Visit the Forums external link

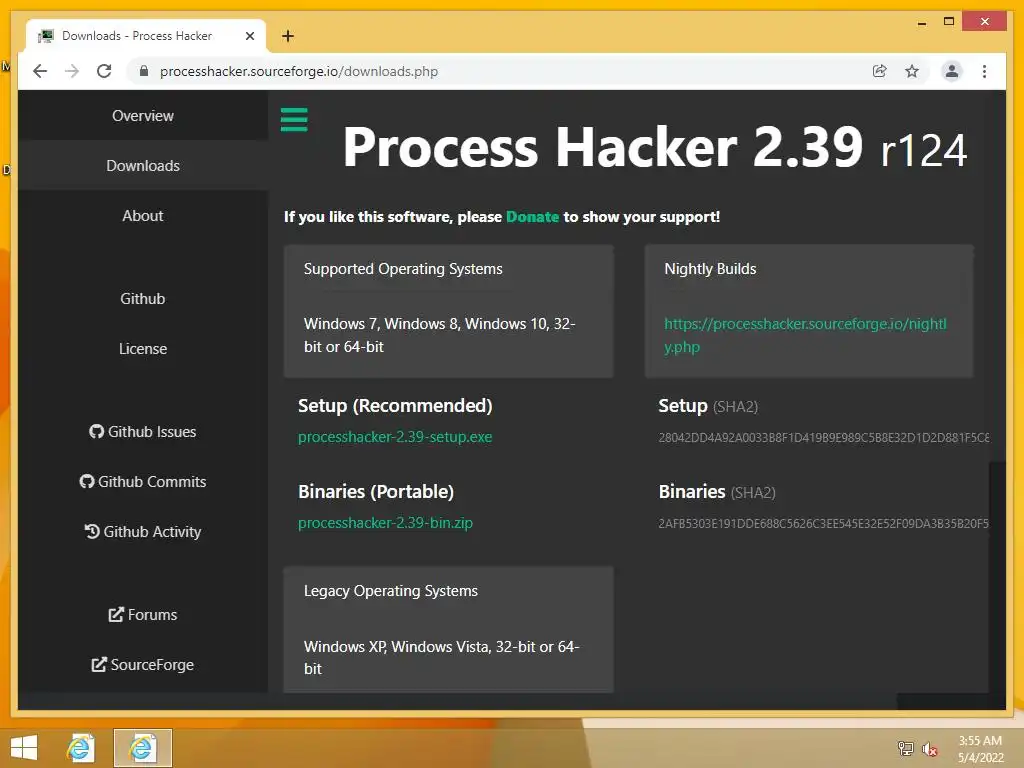click(142, 615)
